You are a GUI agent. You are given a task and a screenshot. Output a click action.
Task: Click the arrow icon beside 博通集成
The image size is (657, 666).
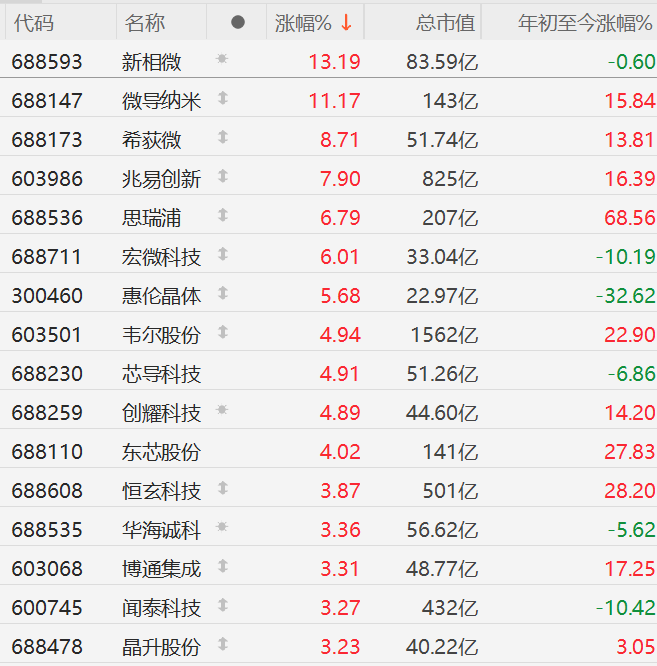(x=223, y=567)
